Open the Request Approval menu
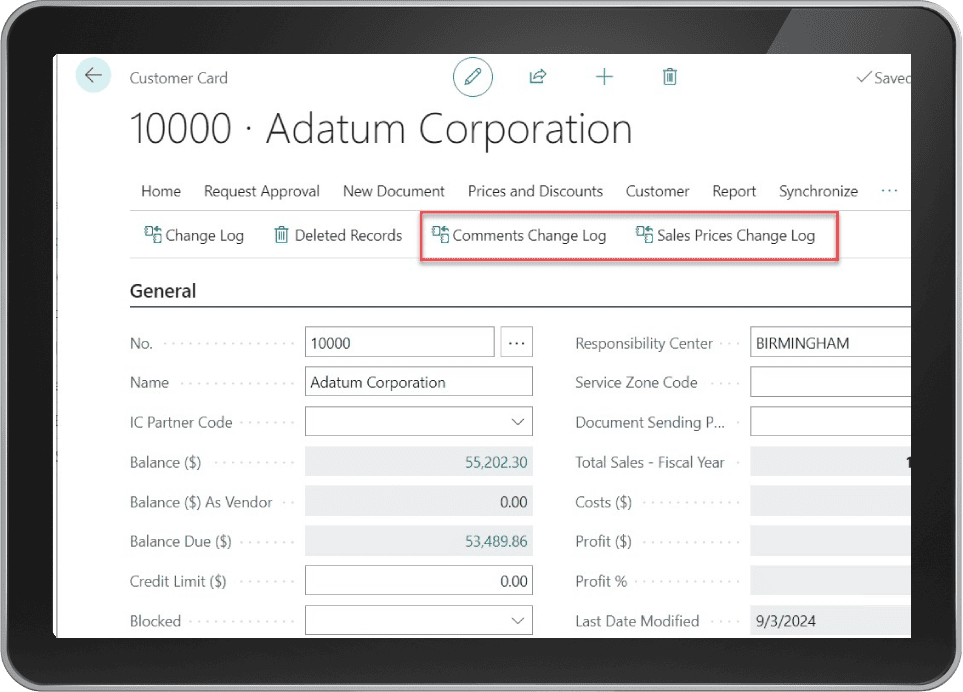Image resolution: width=963 pixels, height=692 pixels. tap(262, 191)
